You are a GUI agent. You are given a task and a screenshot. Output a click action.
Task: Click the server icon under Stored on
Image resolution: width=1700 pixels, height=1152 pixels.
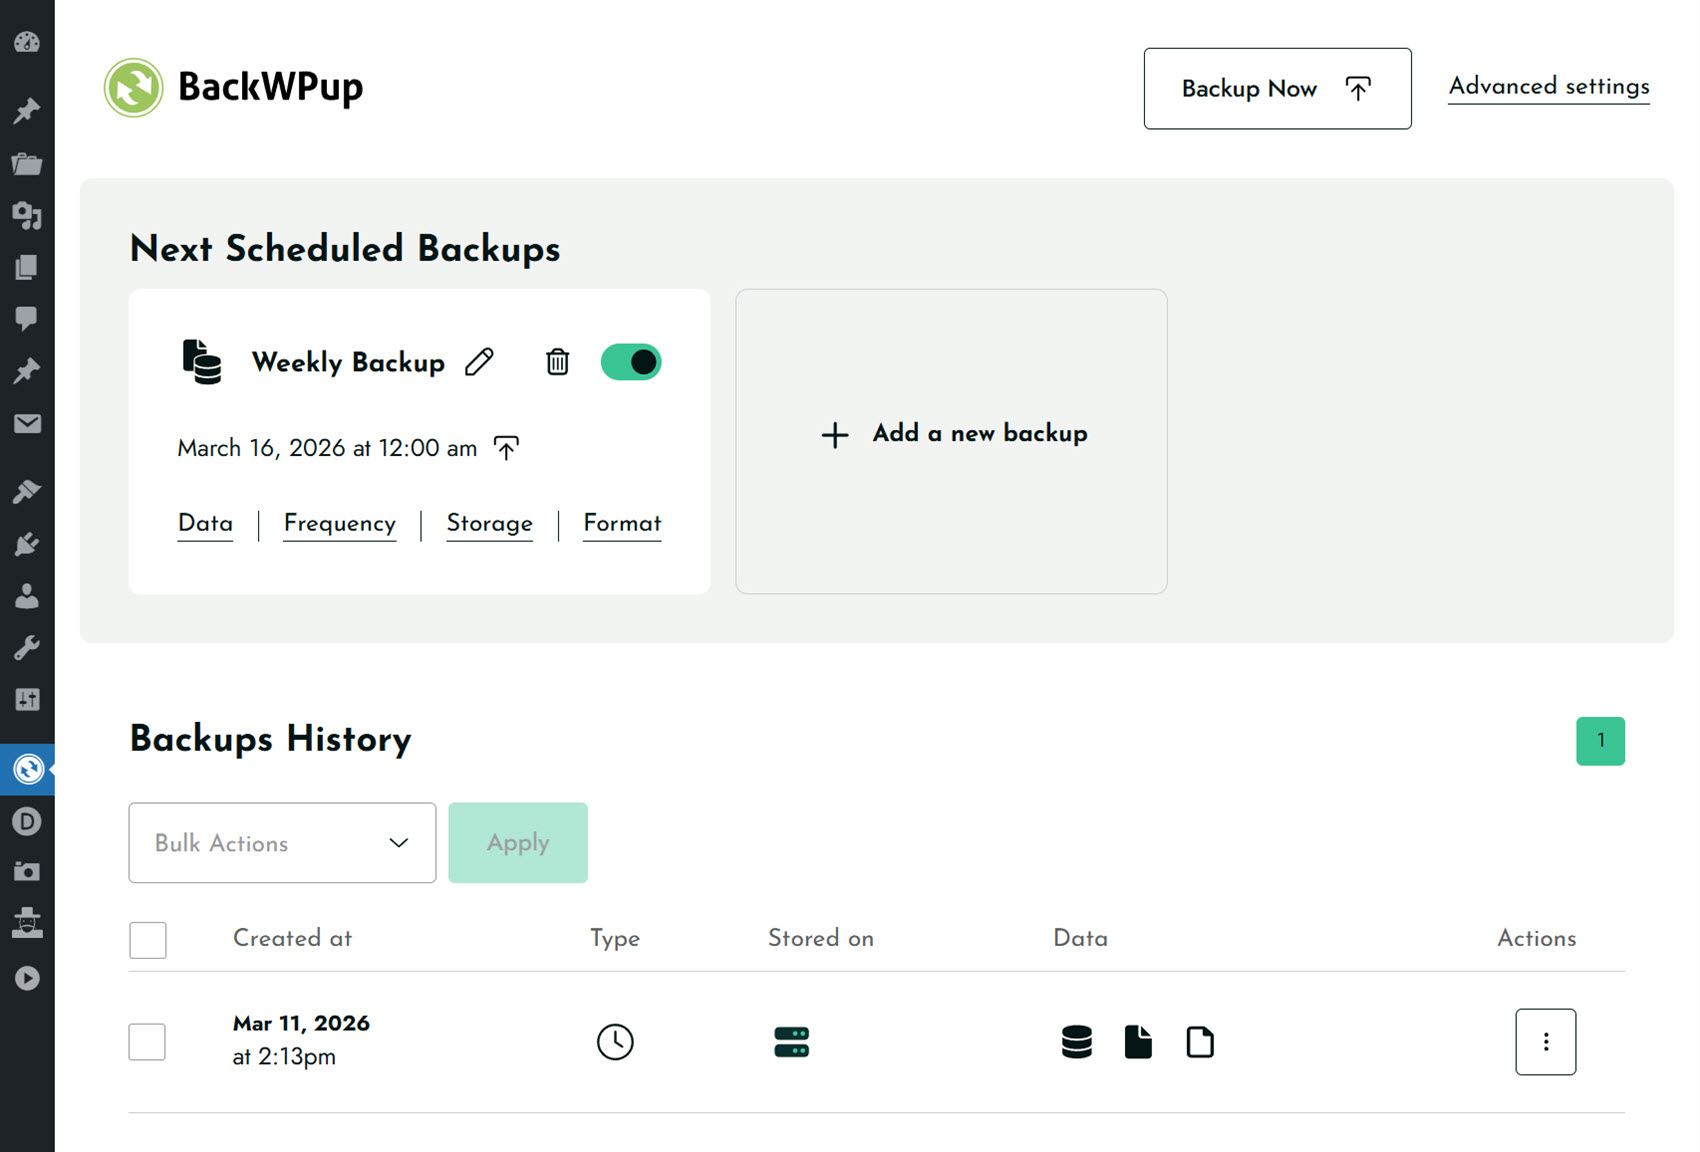791,1041
